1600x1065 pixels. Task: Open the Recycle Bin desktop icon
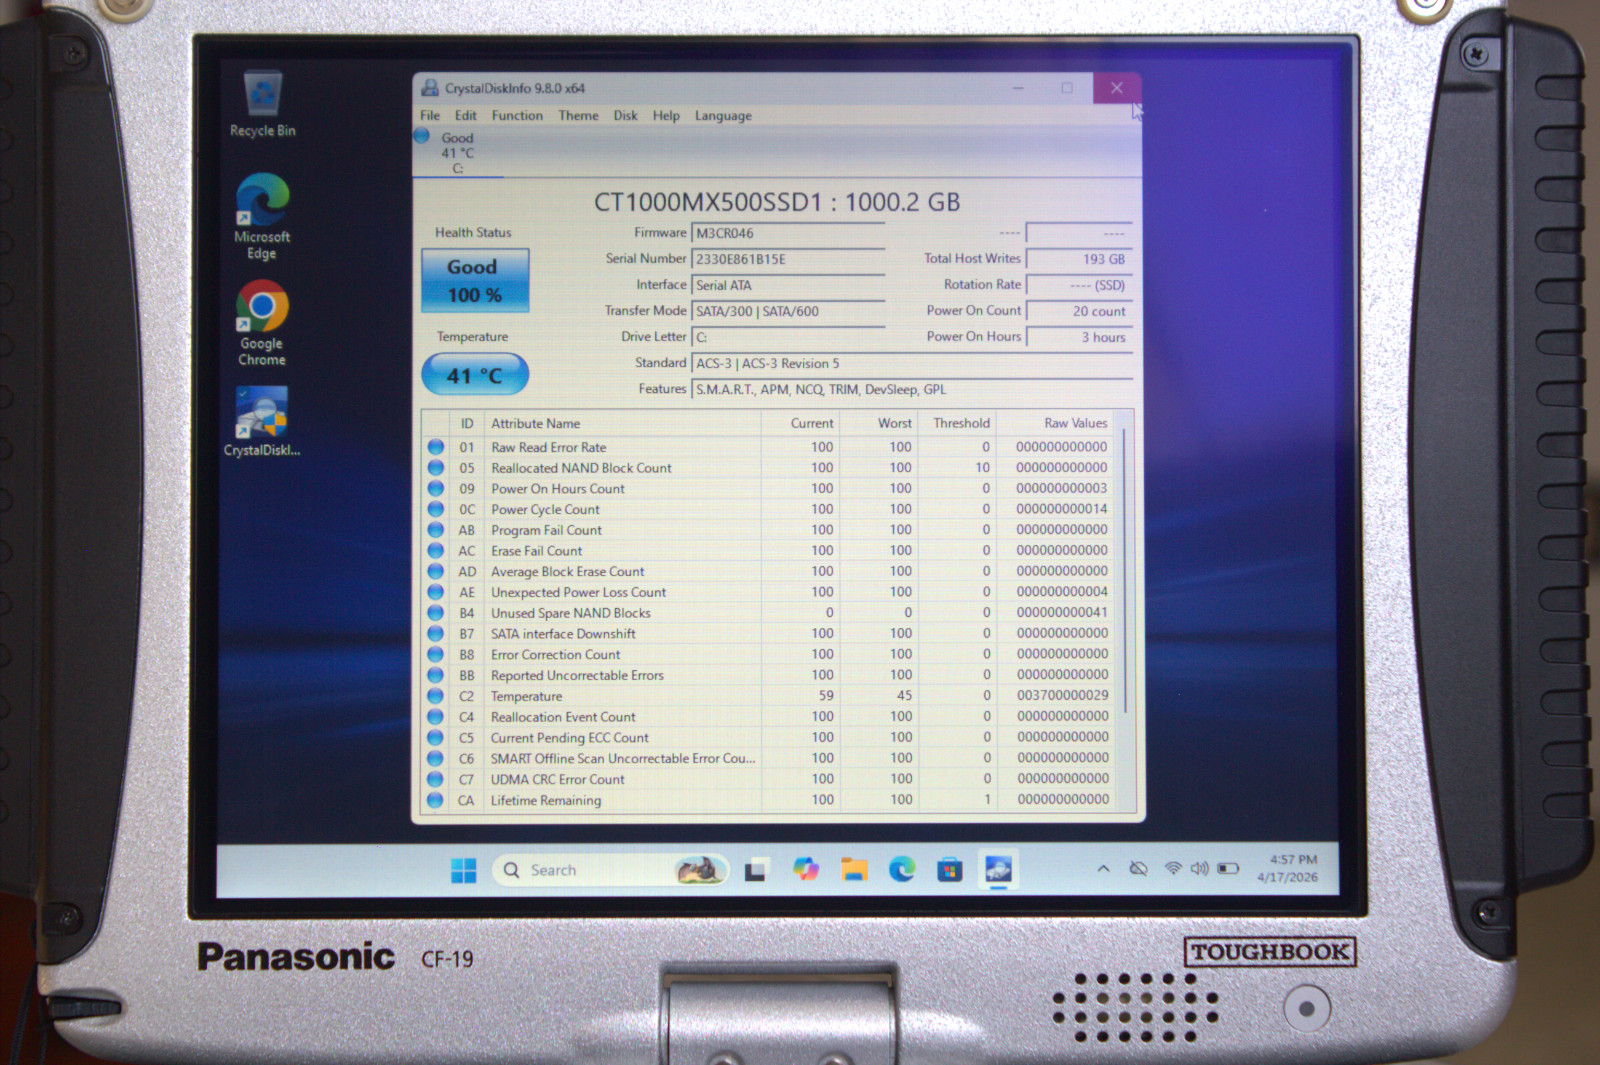263,104
